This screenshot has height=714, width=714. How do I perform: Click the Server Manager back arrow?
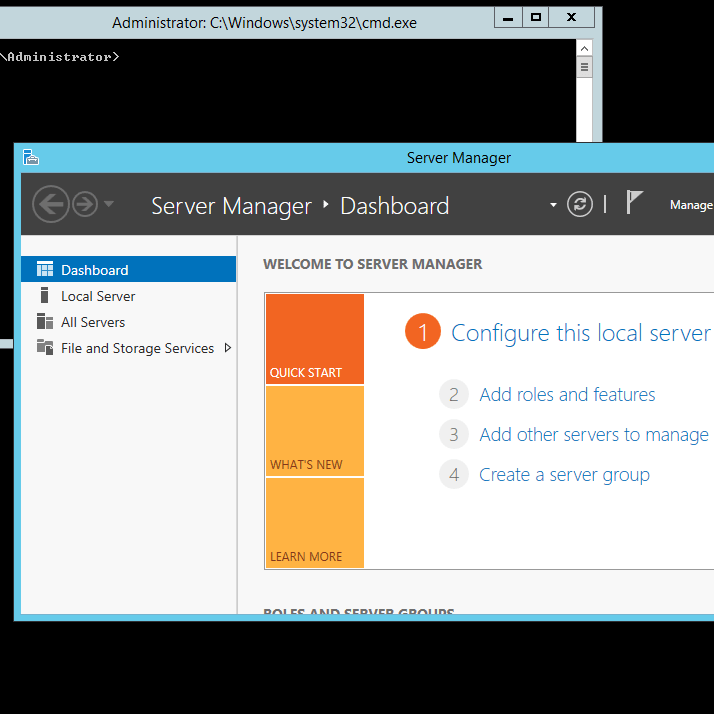point(51,204)
